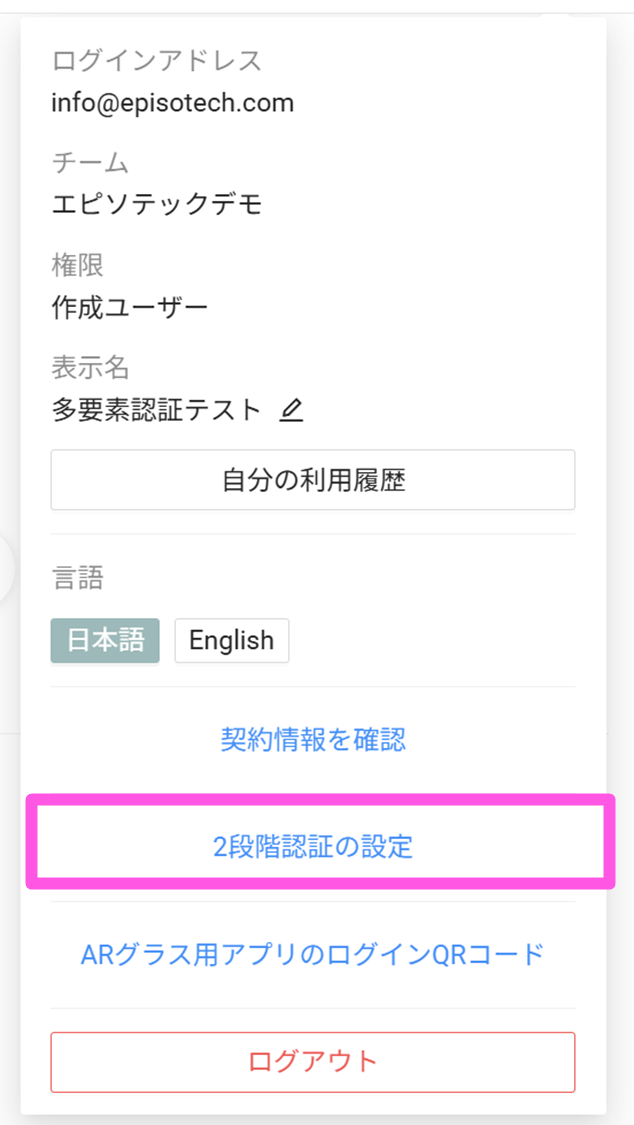The width and height of the screenshot is (634, 1125).
Task: Click the ログインアドレス label
Action: (x=157, y=61)
